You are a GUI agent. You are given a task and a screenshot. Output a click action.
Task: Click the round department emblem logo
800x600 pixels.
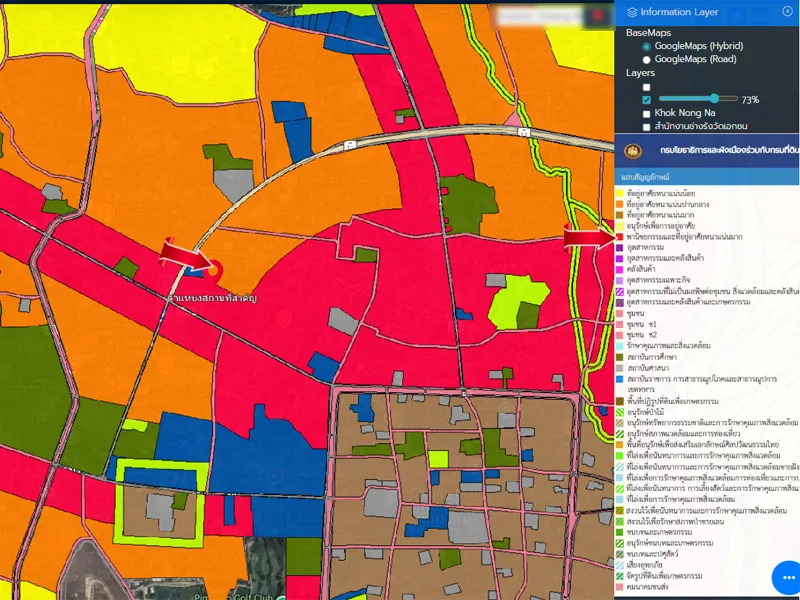click(632, 151)
